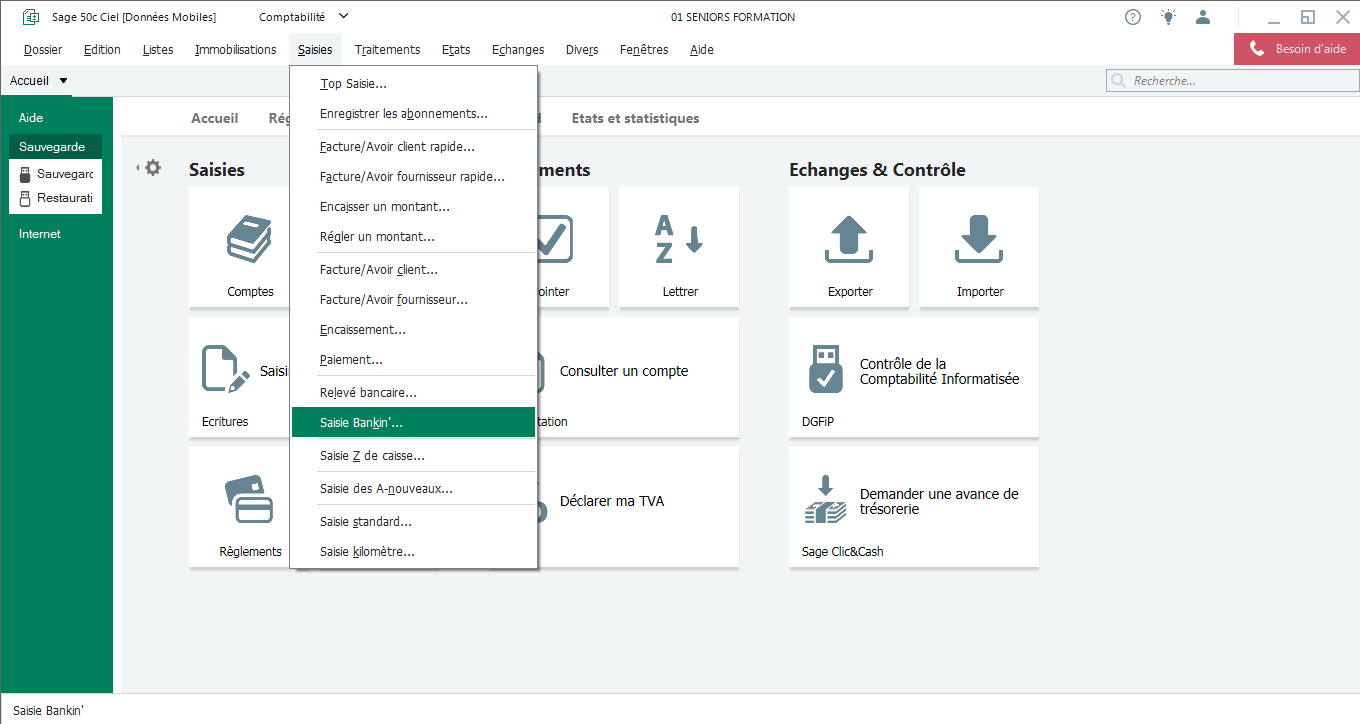Open the Sage Clic&Cash money icon
Viewport: 1360px width, 724px height.
825,499
